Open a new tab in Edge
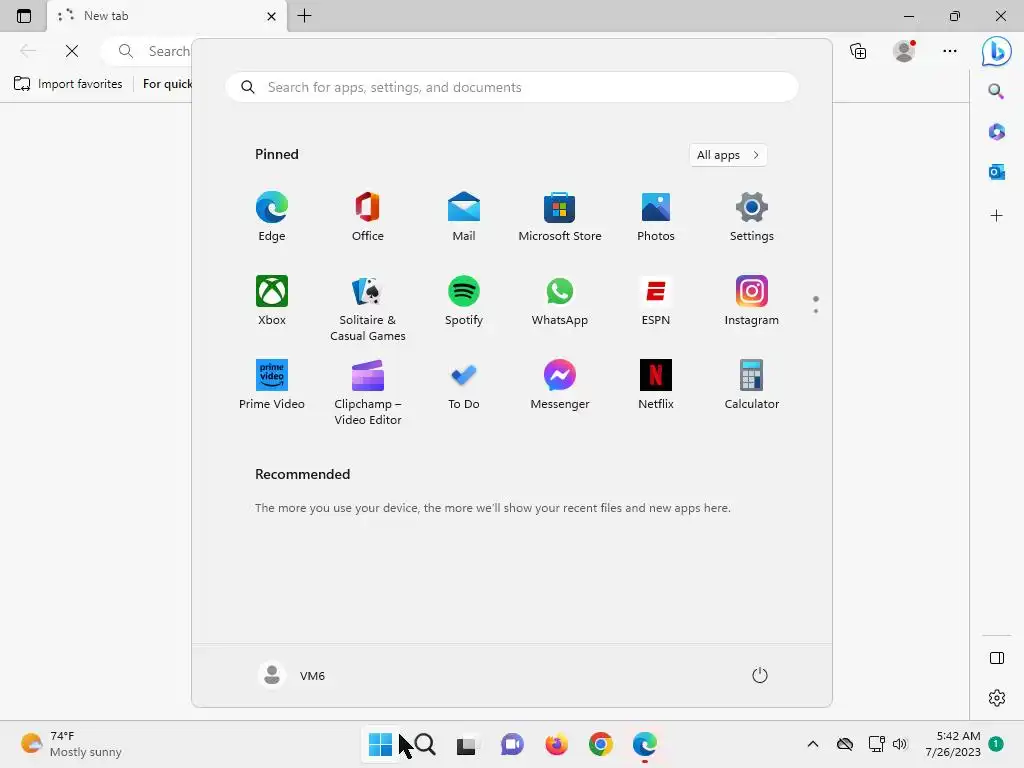This screenshot has height=768, width=1024. click(x=304, y=16)
